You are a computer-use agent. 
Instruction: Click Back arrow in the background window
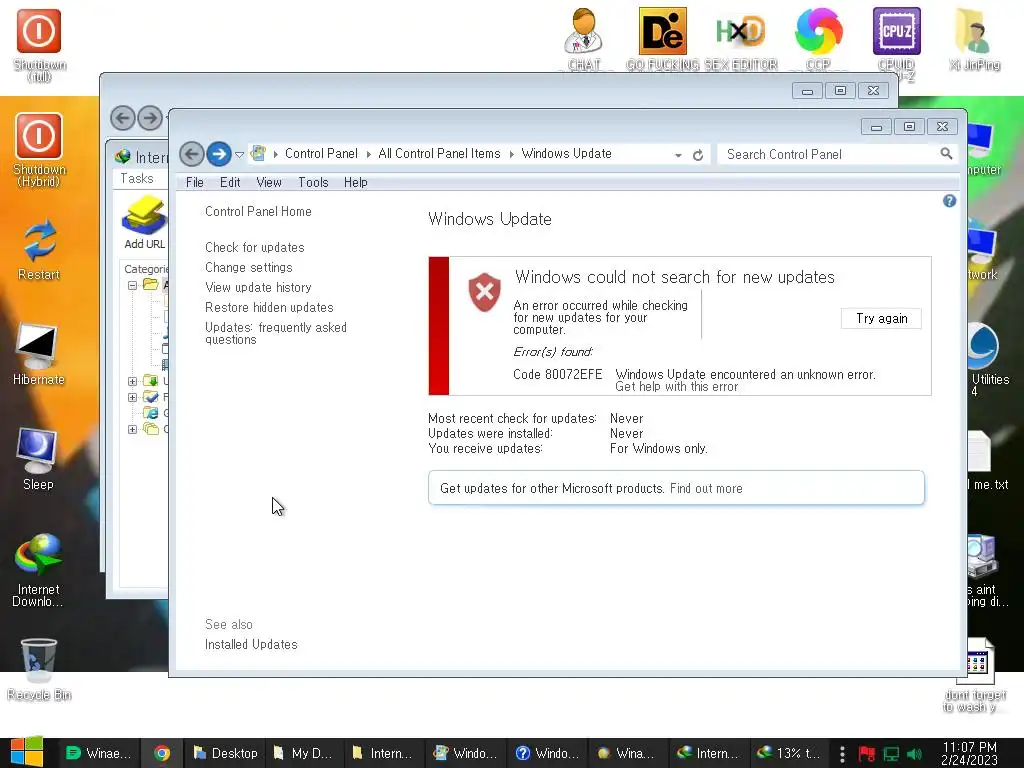tap(123, 118)
